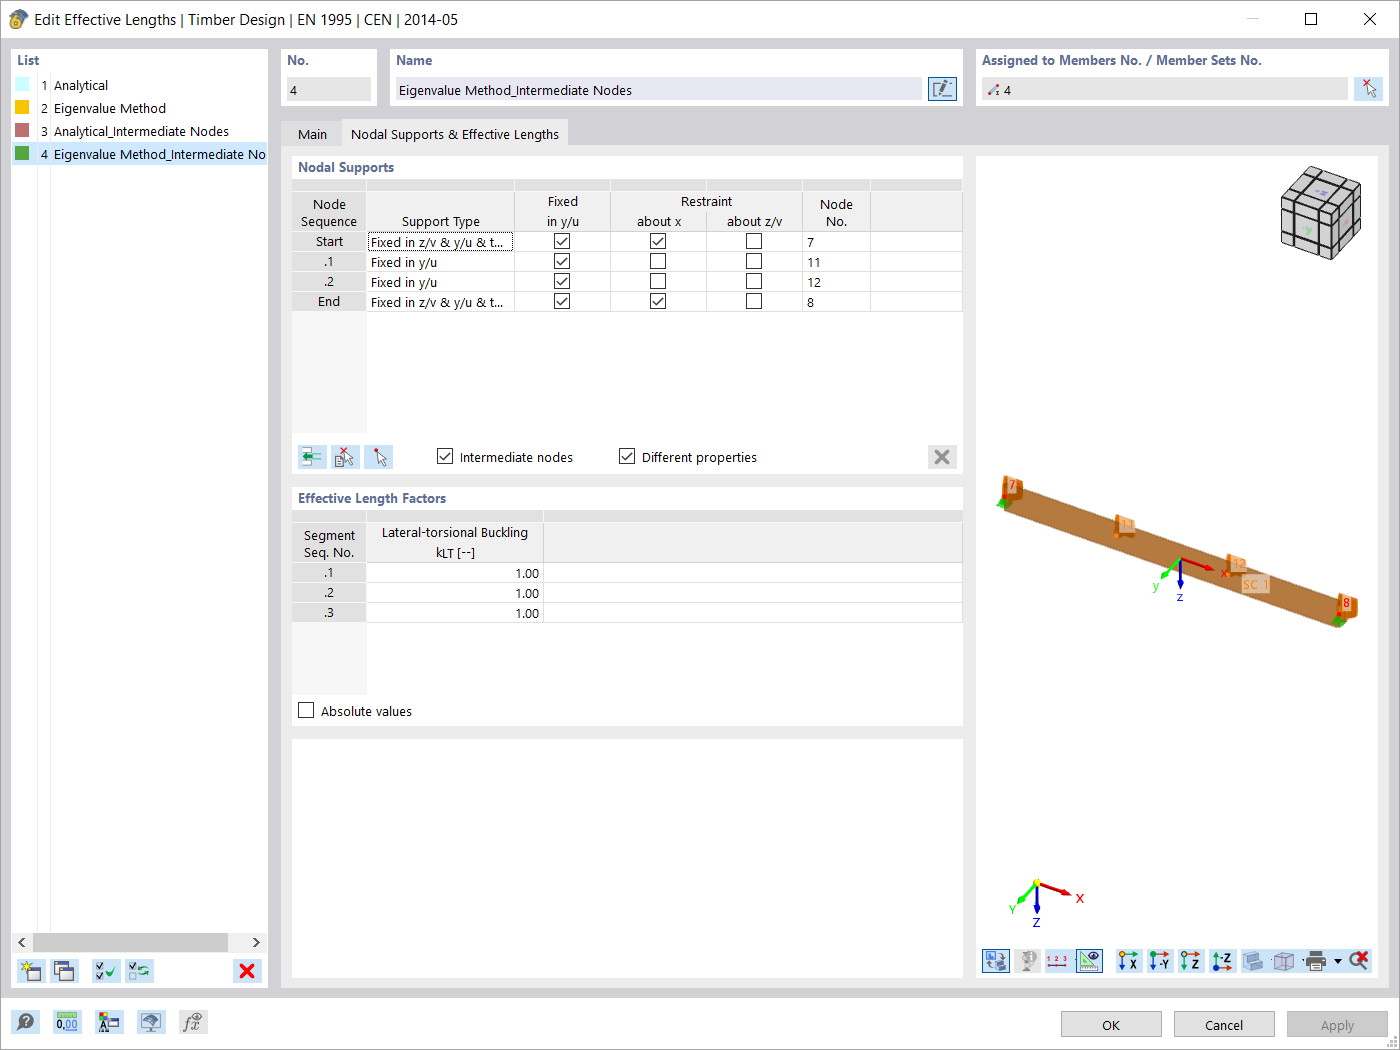Click the red zoom-cancel icon in the viewport toolbar
Image resolution: width=1400 pixels, height=1050 pixels.
(x=1358, y=960)
